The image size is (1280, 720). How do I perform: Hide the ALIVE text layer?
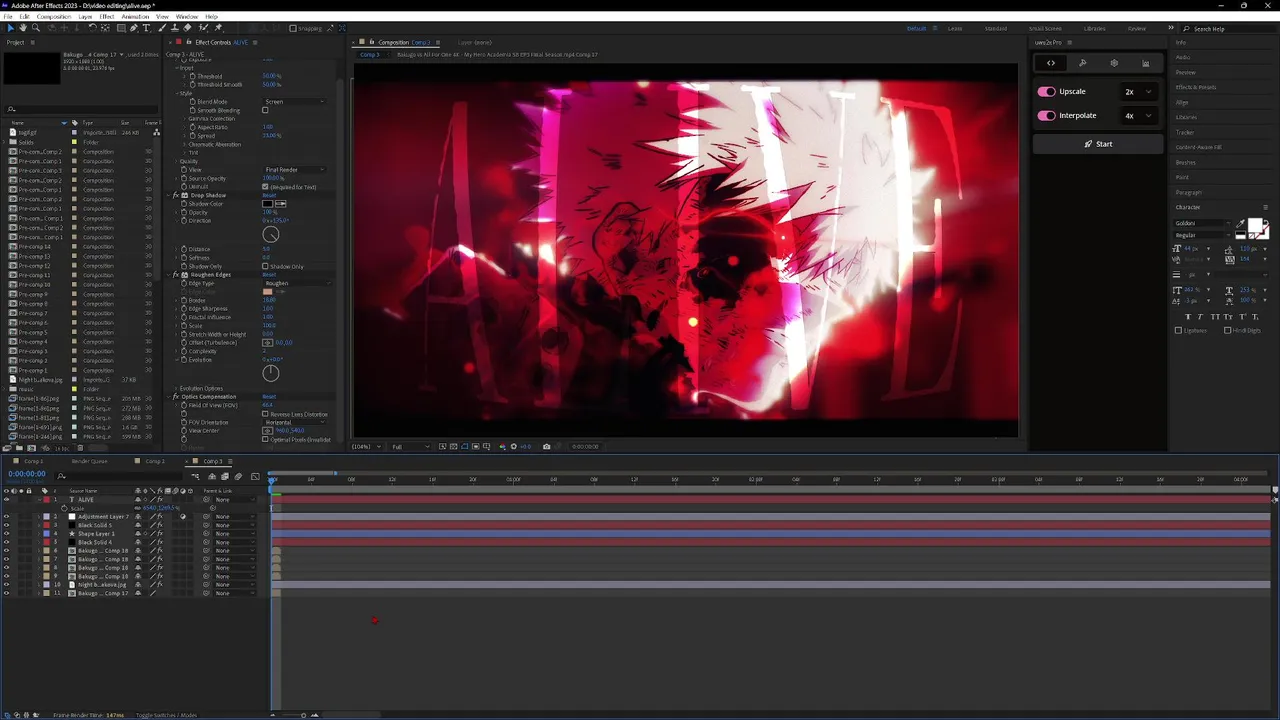pyautogui.click(x=6, y=499)
